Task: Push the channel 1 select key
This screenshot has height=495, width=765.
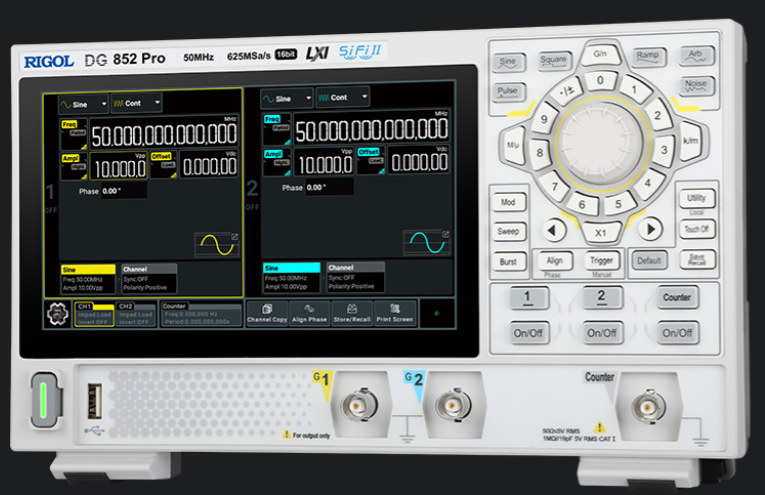Action: pos(528,297)
